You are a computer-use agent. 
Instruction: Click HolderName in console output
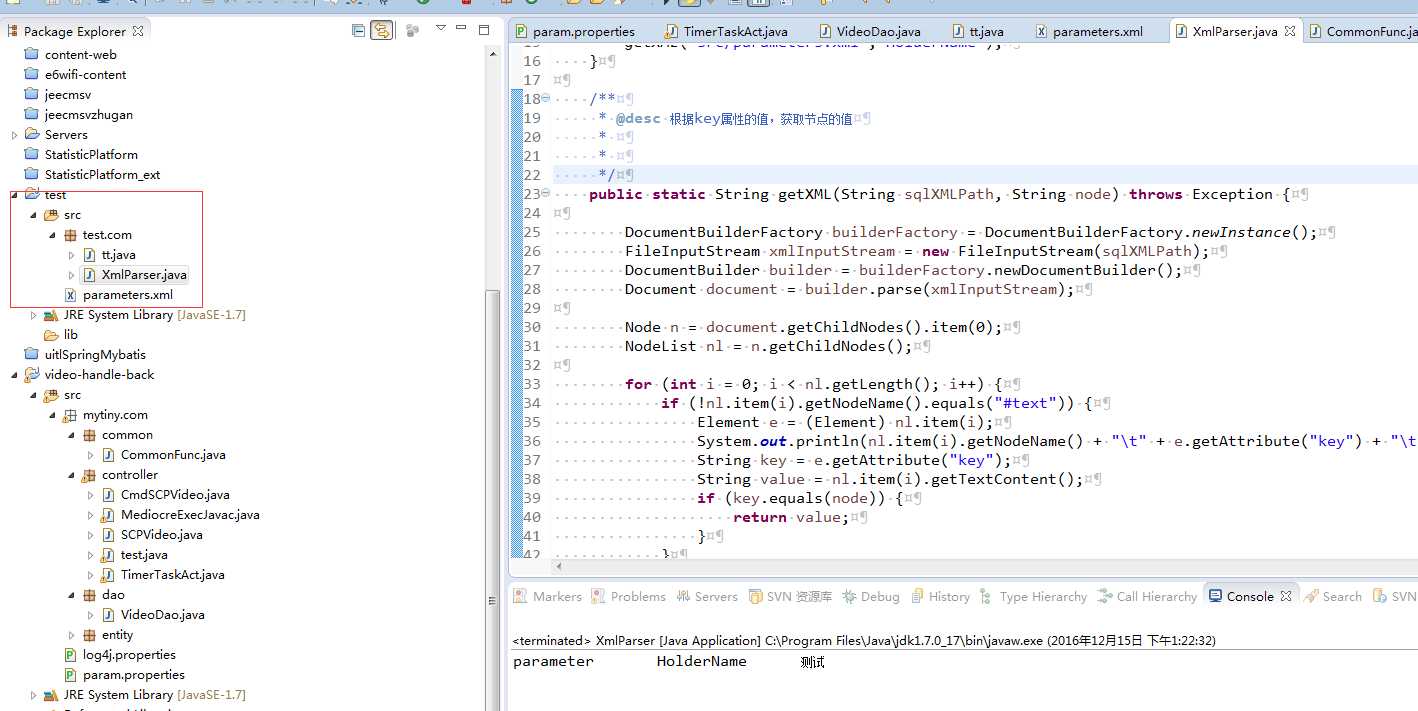tap(701, 662)
